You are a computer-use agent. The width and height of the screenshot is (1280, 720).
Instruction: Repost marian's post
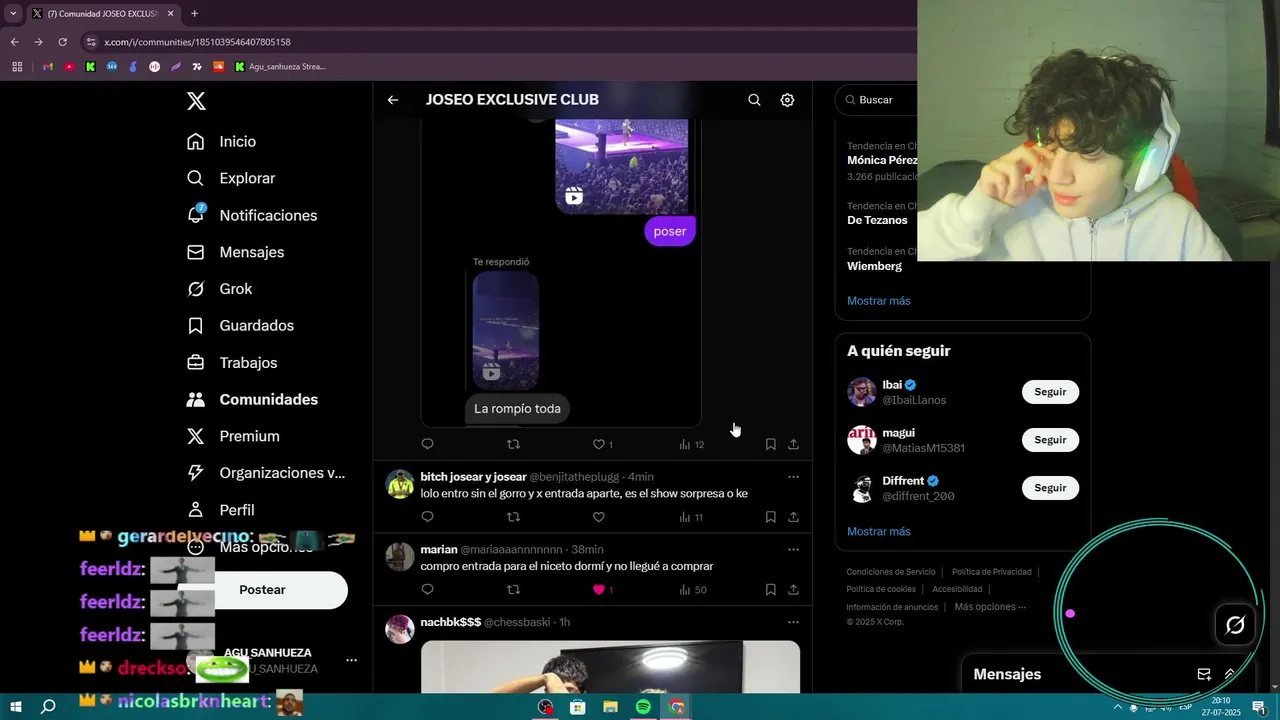coord(513,590)
